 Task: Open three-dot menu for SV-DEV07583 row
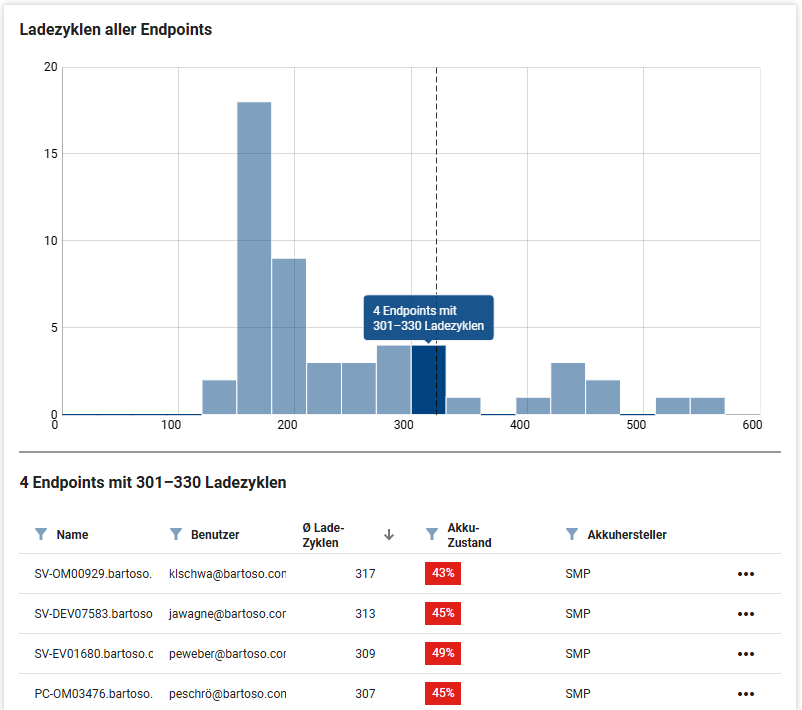coord(745,614)
